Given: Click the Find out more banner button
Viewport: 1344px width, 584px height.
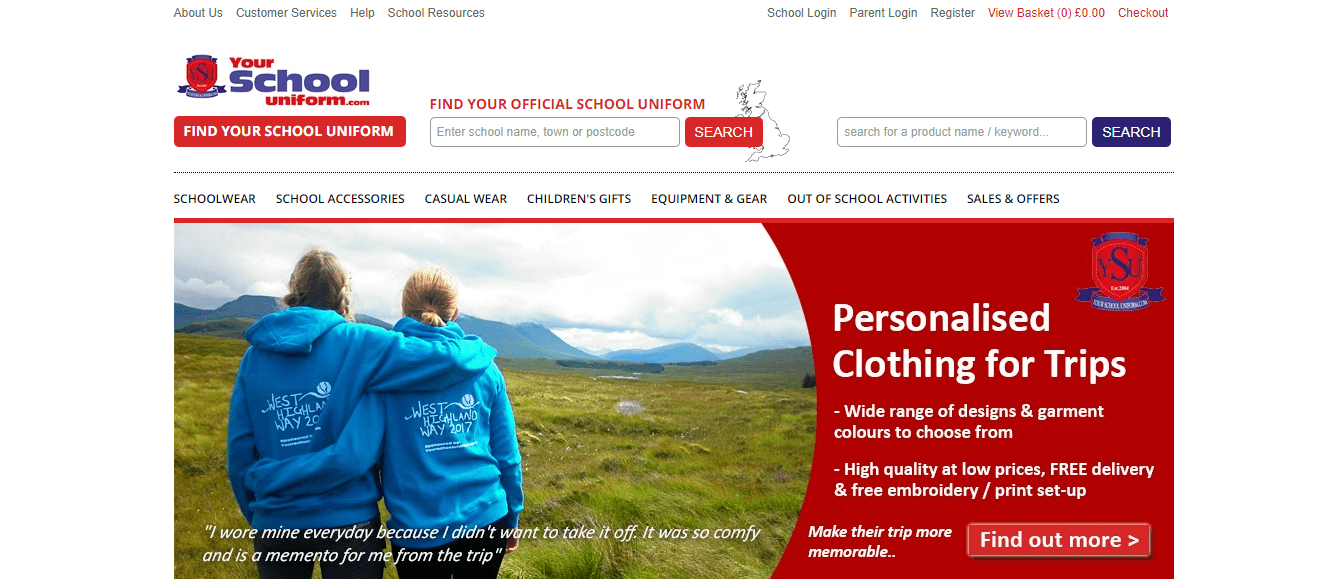Looking at the screenshot, I should [x=1059, y=541].
